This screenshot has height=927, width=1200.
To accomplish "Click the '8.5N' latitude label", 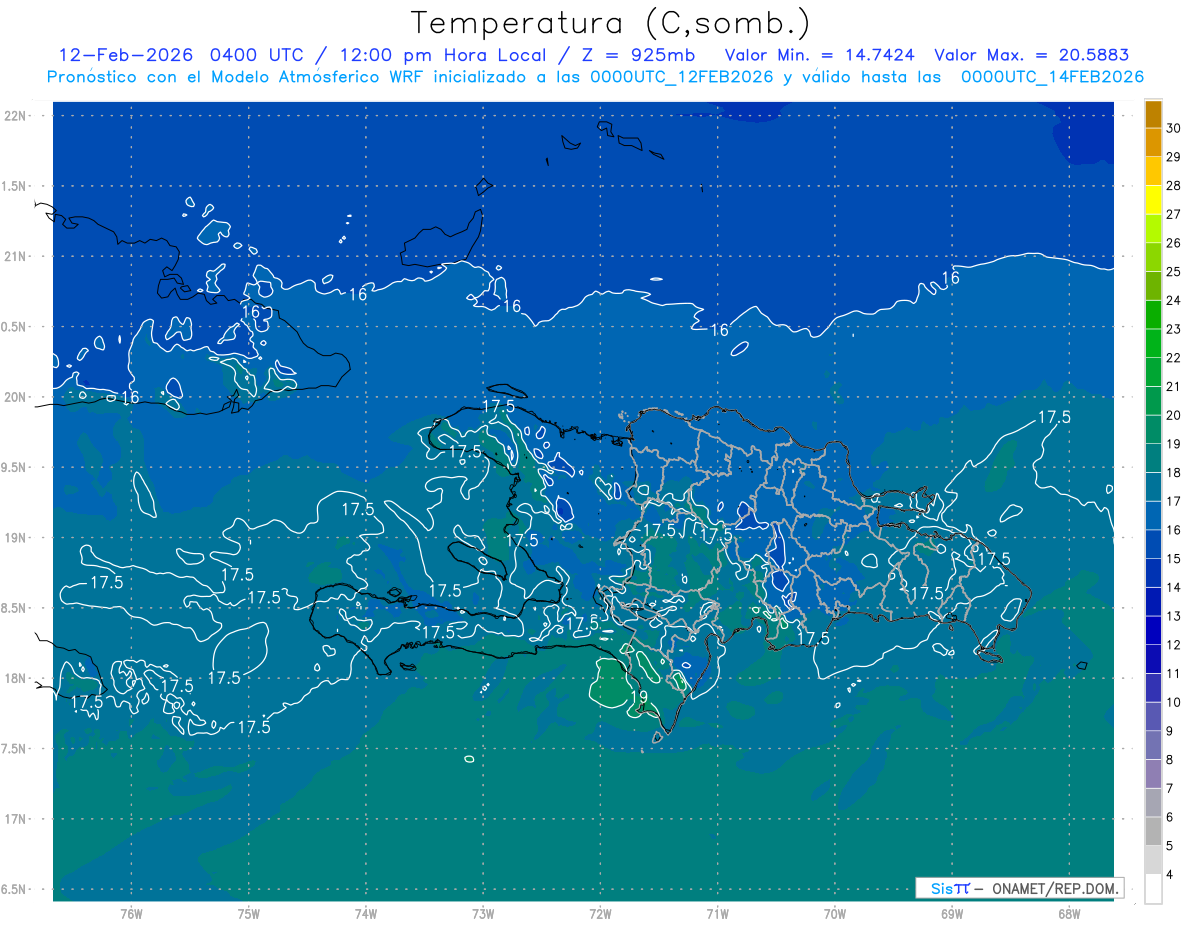I will point(15,608).
